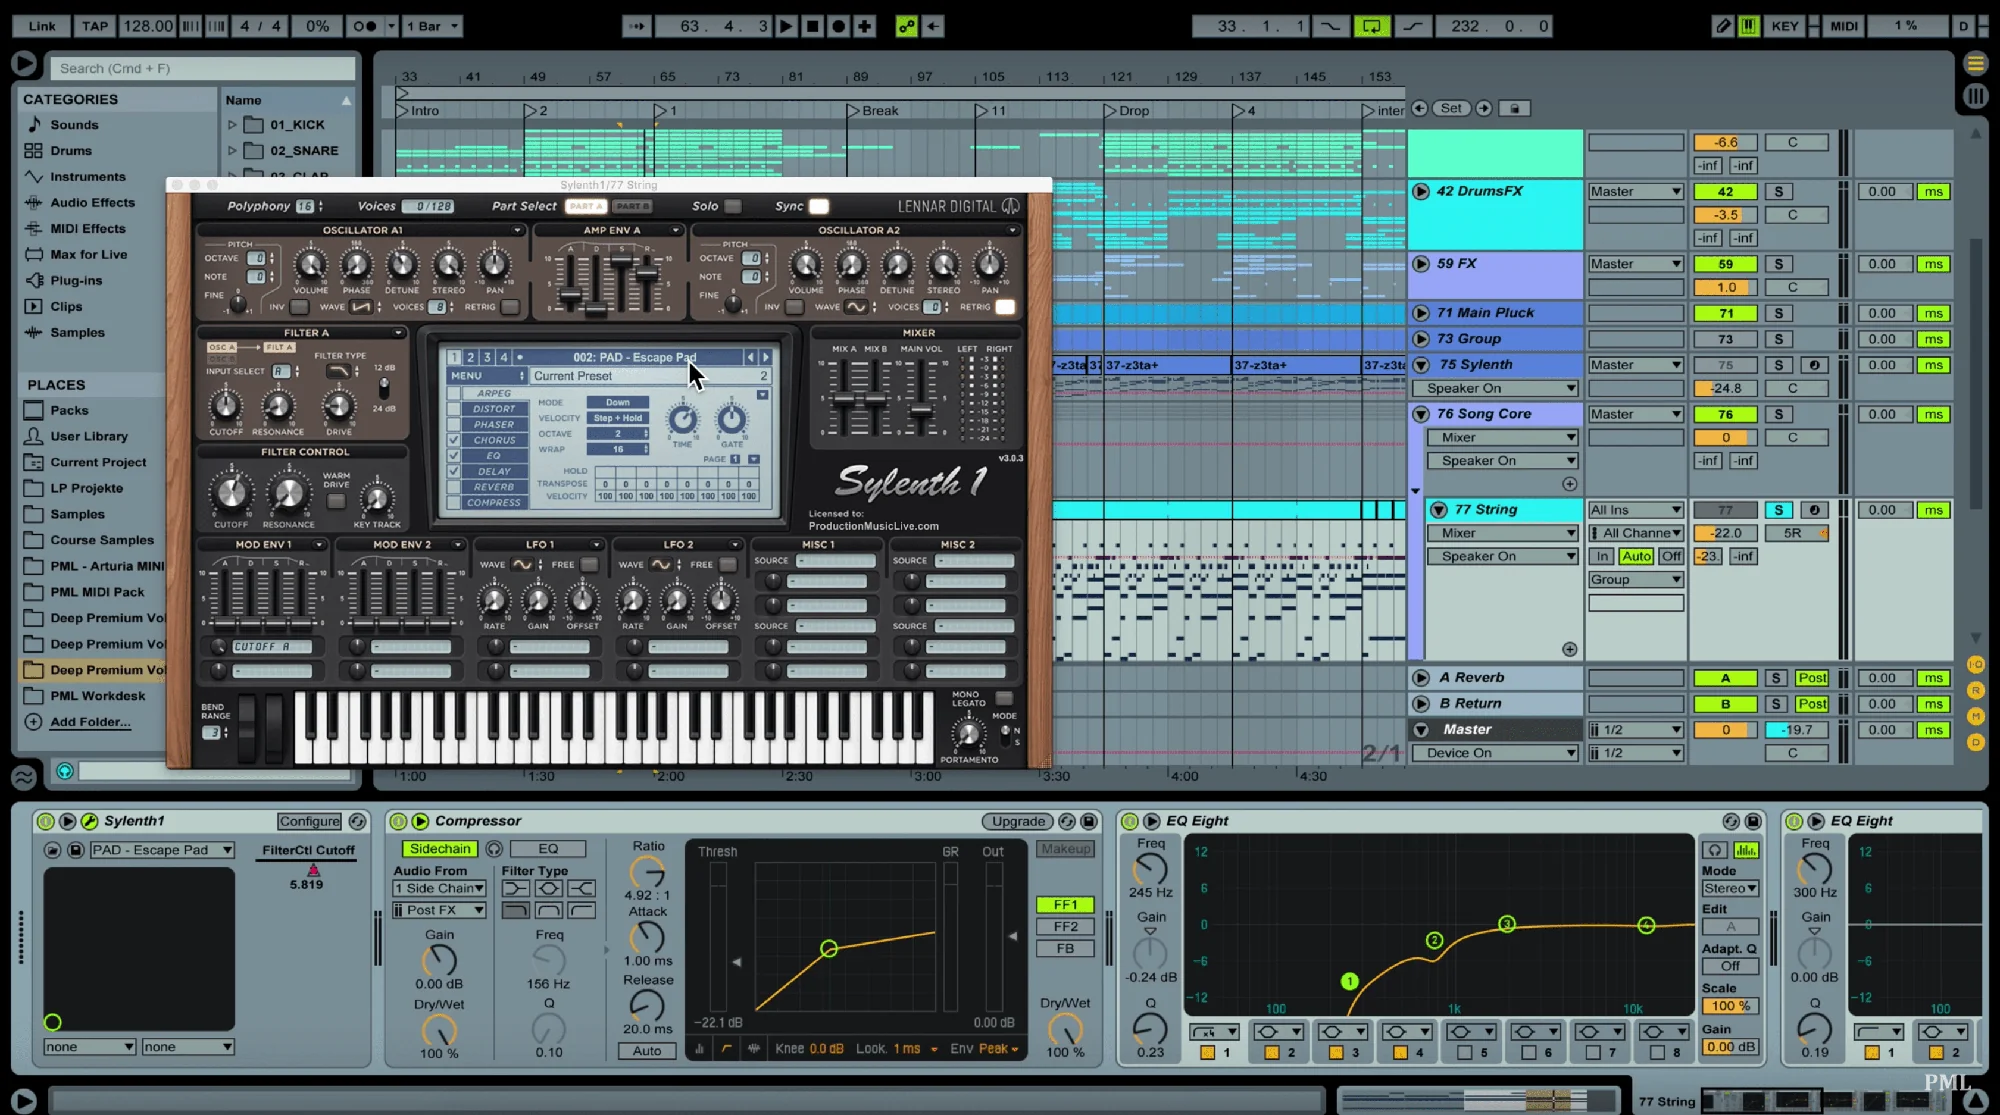This screenshot has height=1115, width=2000.
Task: Click the browser search field
Action: (203, 68)
